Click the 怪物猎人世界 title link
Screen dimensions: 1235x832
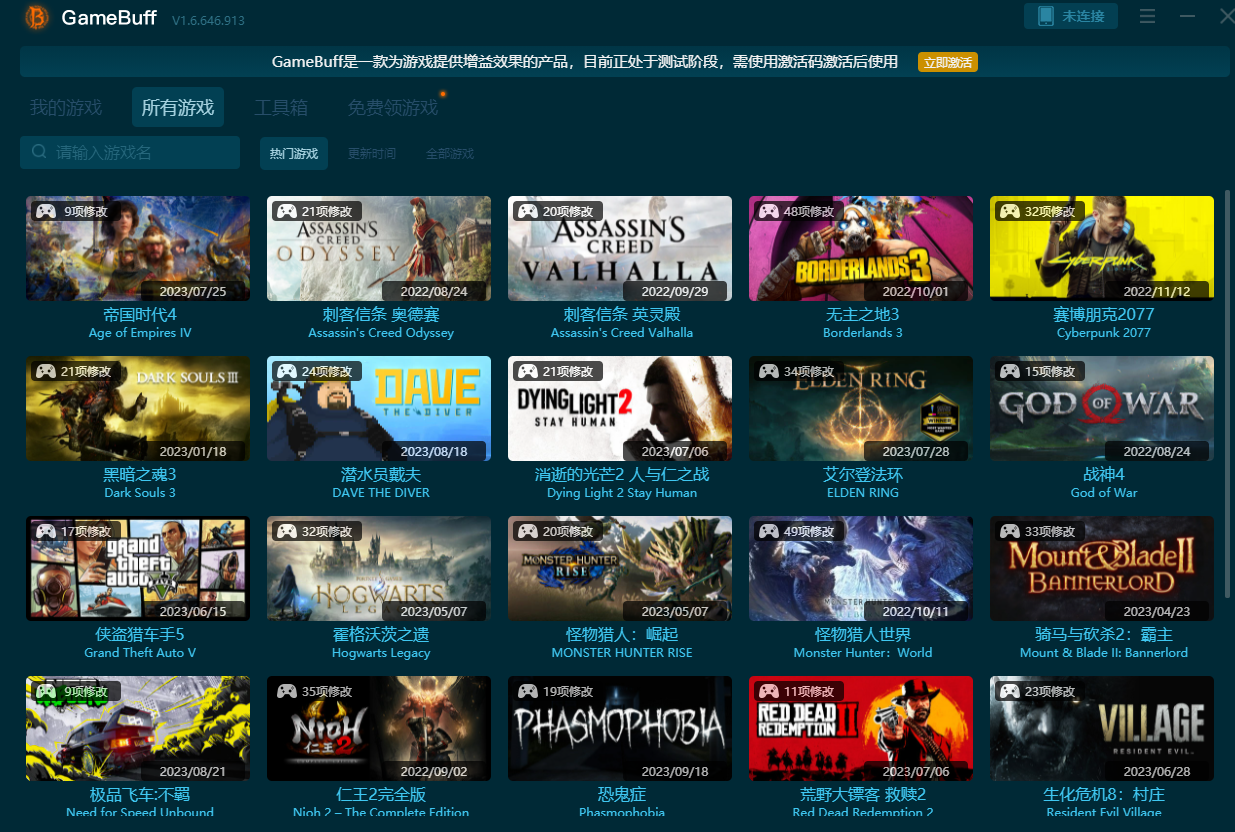click(863, 634)
